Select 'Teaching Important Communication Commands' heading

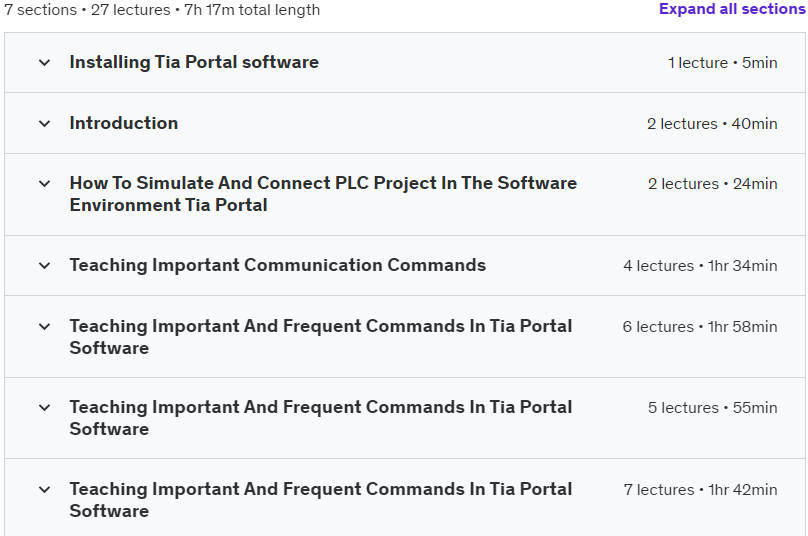pyautogui.click(x=277, y=265)
